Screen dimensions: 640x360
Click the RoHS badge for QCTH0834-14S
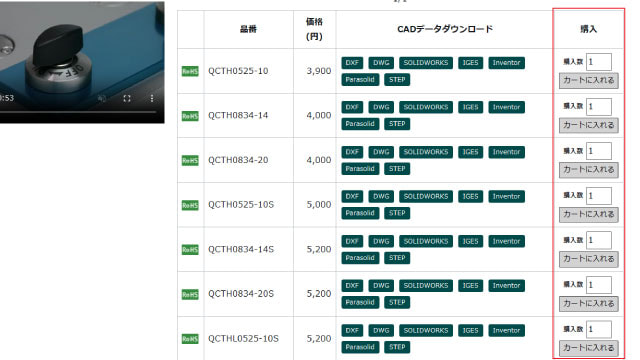[190, 249]
